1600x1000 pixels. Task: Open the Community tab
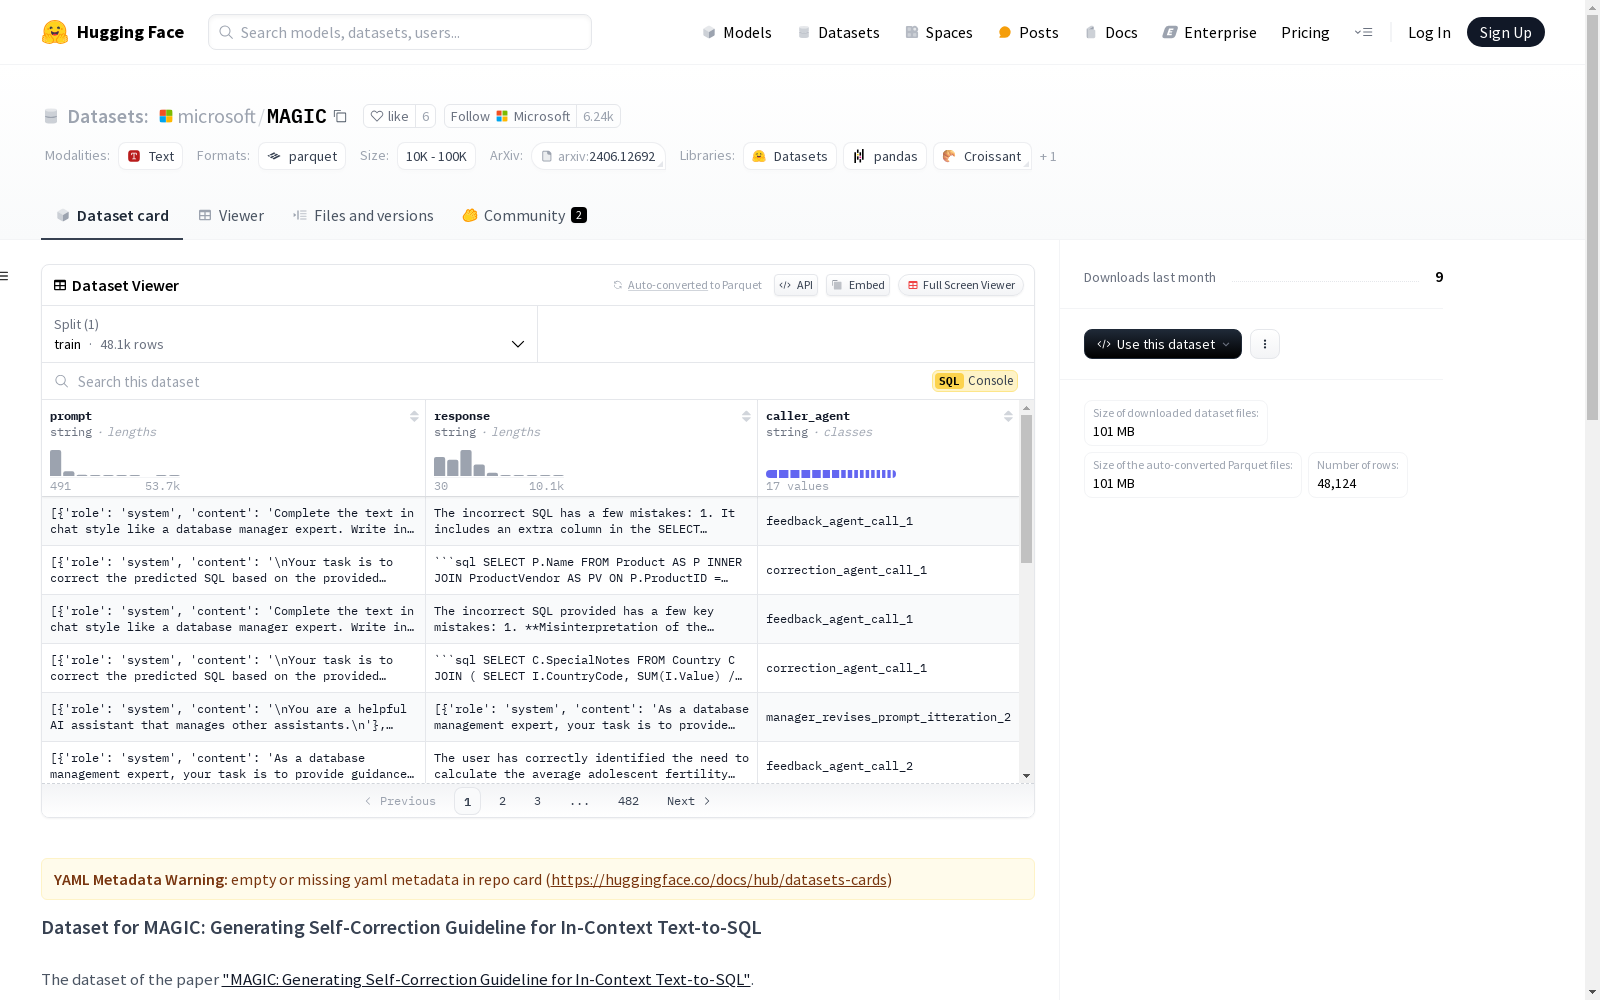click(x=525, y=216)
